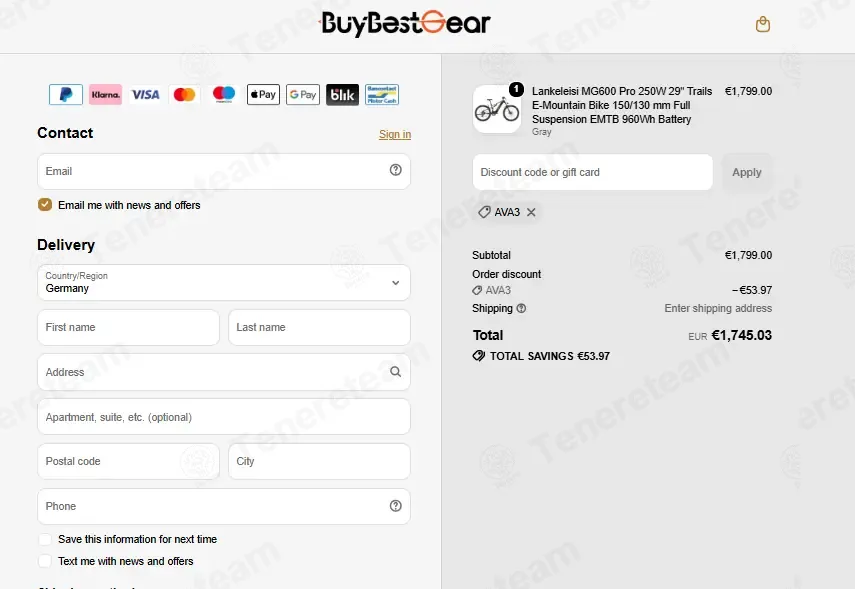855x589 pixels.
Task: Click the Apply discount button
Action: pyautogui.click(x=746, y=172)
